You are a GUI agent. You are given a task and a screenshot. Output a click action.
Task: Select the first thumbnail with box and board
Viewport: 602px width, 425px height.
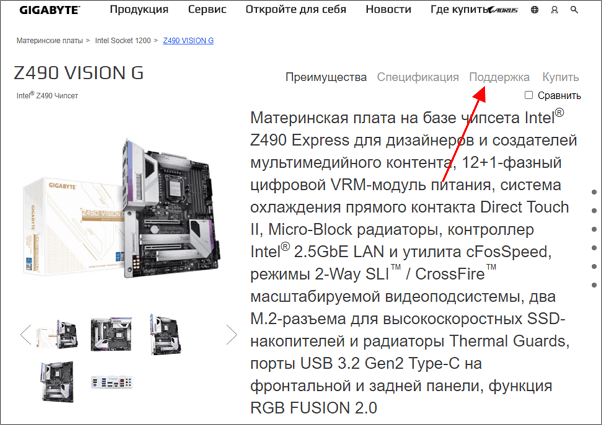tap(57, 334)
